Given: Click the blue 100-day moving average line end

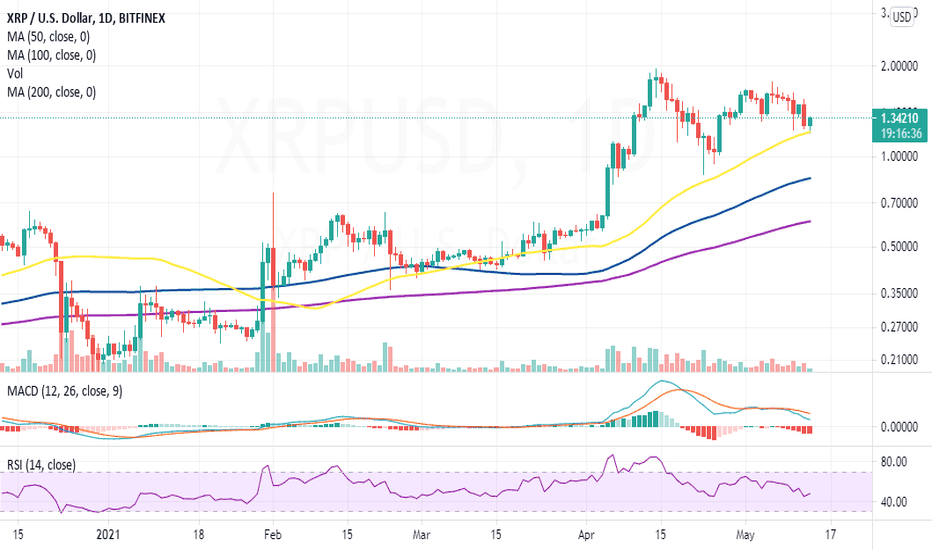Looking at the screenshot, I should (x=810, y=178).
